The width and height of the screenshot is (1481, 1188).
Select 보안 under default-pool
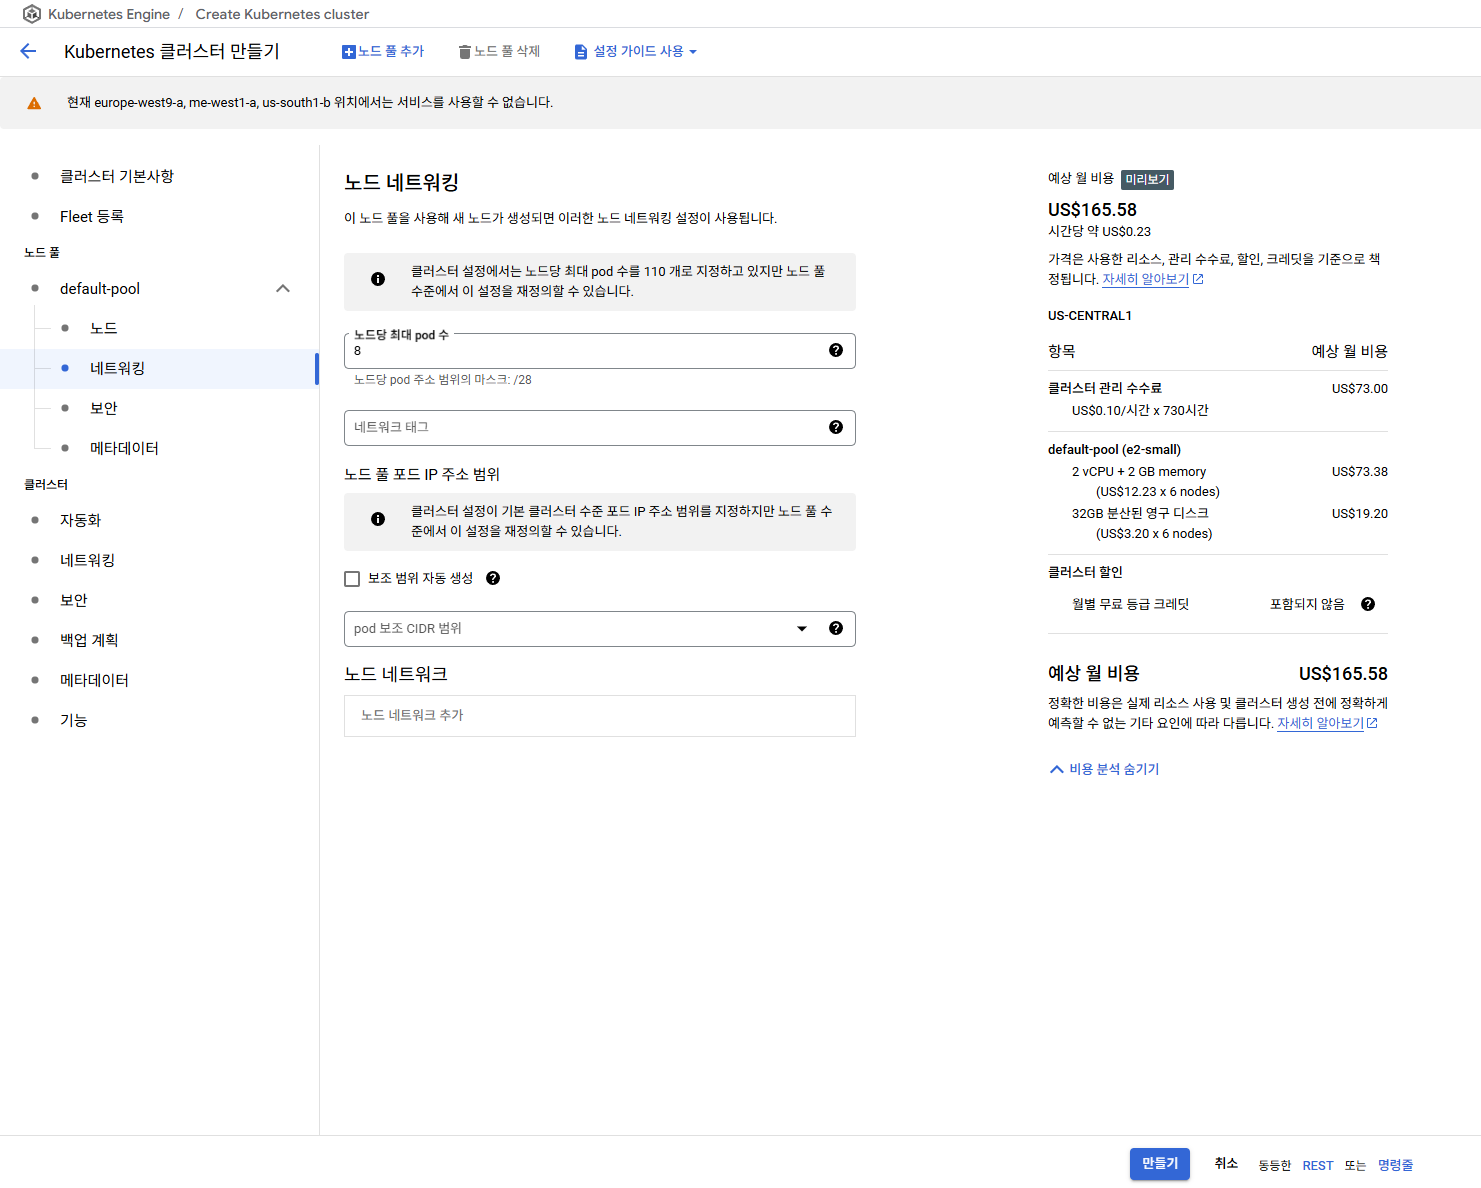point(104,408)
